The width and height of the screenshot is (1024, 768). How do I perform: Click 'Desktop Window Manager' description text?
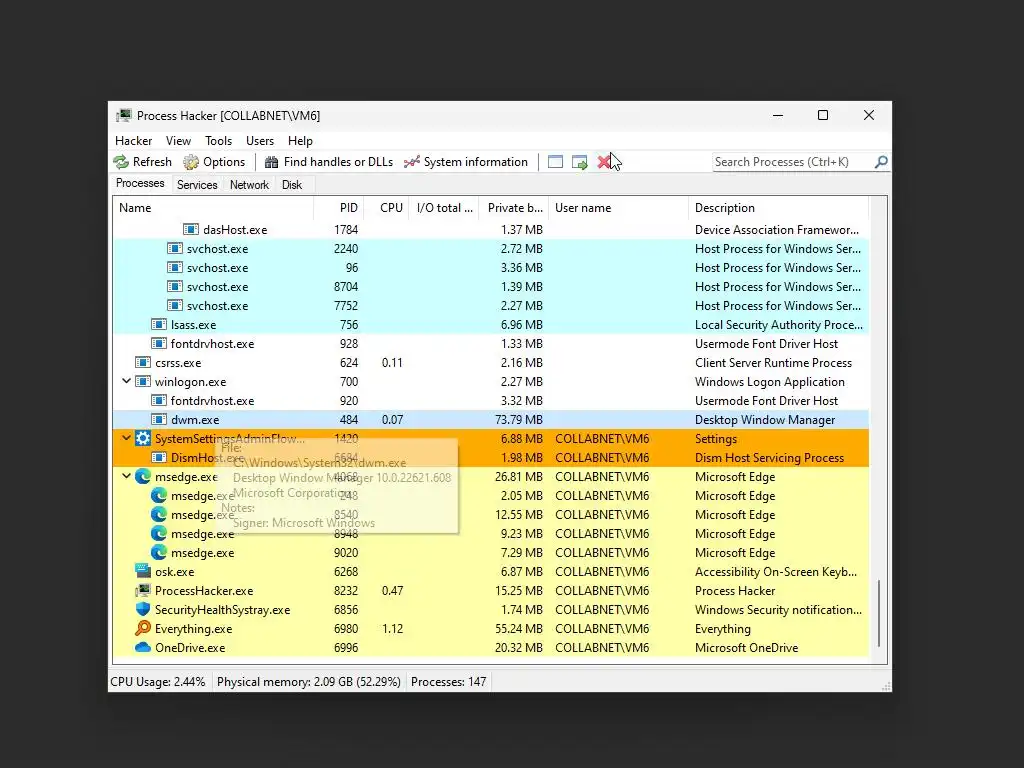click(x=765, y=419)
